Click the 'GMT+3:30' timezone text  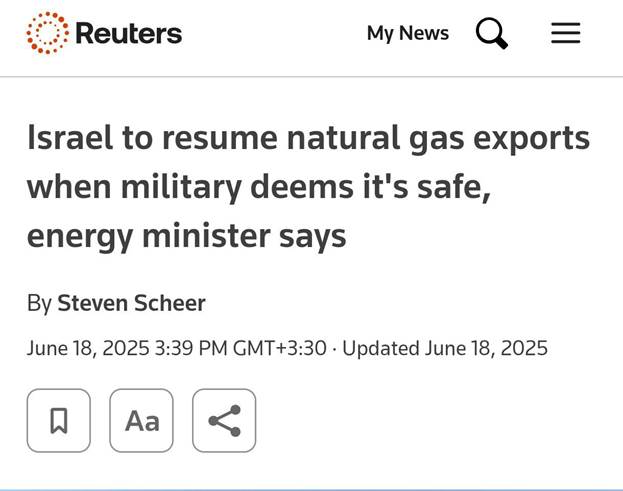click(x=279, y=349)
